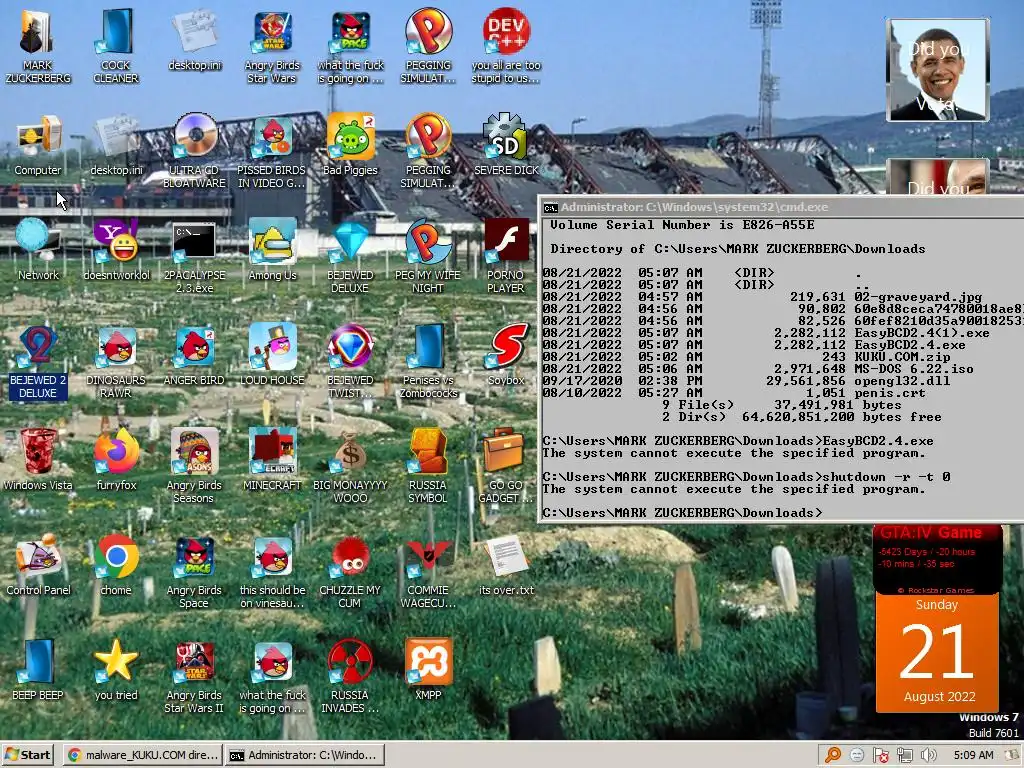Image resolution: width=1024 pixels, height=768 pixels.
Task: Open the BIG MONAYYYY WOOO money bag icon
Action: [350, 466]
